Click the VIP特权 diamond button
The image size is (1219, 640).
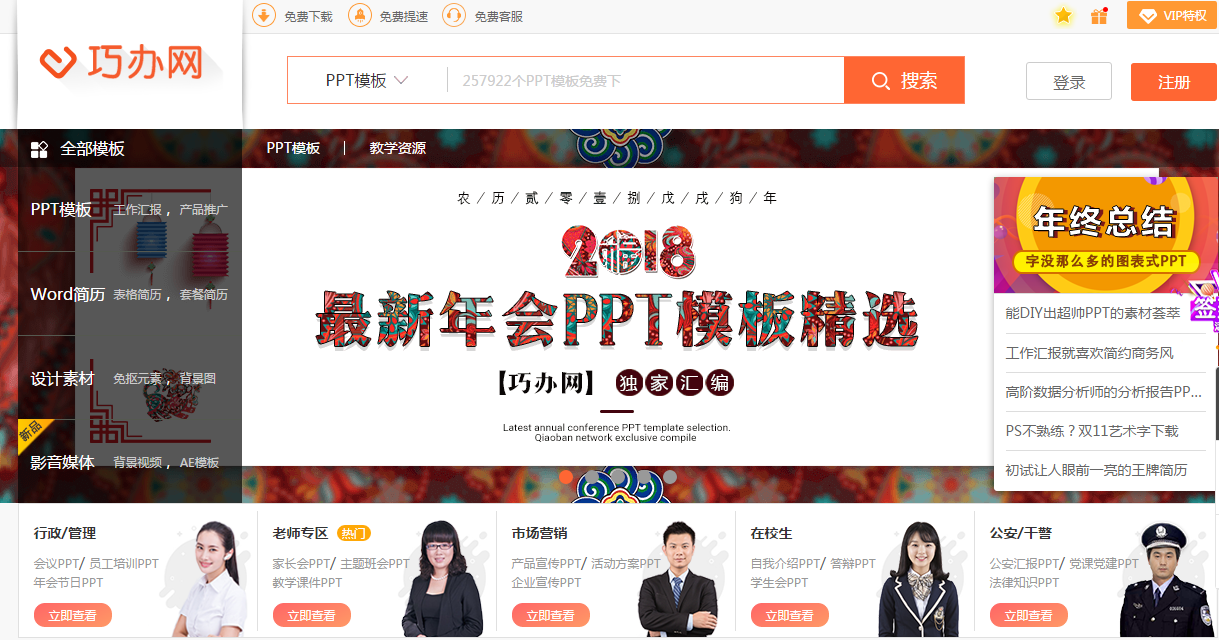tap(1172, 15)
